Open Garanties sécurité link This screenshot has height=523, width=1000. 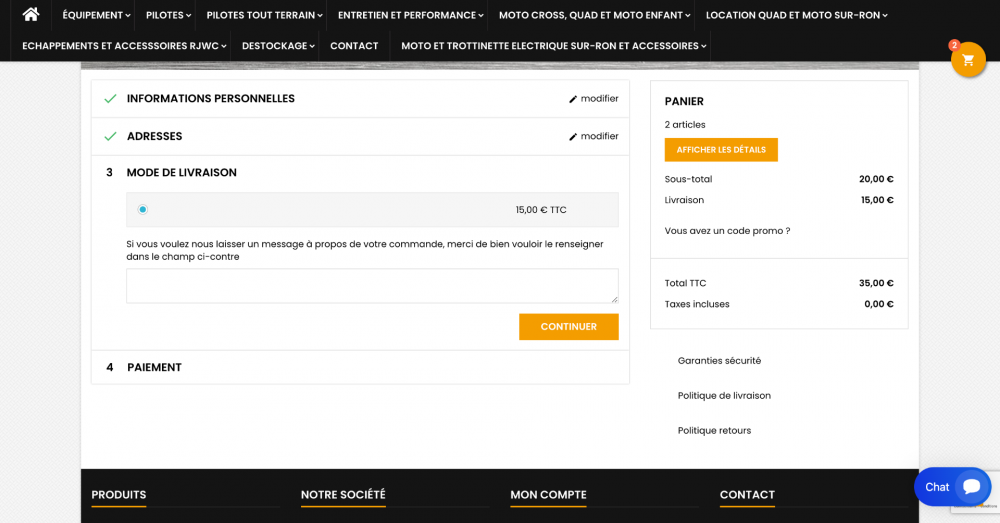[x=719, y=360]
